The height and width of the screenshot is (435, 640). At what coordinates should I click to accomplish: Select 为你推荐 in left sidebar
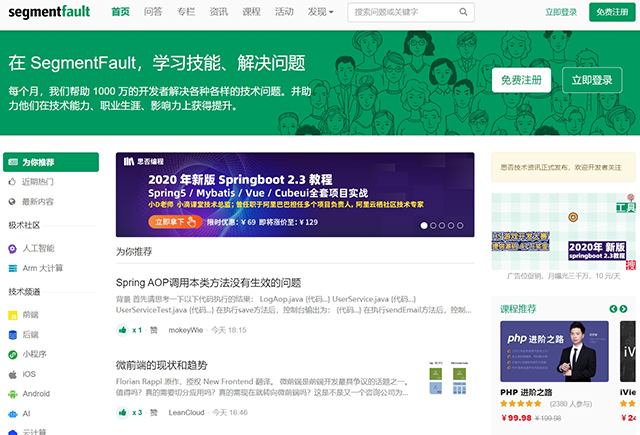[51, 162]
